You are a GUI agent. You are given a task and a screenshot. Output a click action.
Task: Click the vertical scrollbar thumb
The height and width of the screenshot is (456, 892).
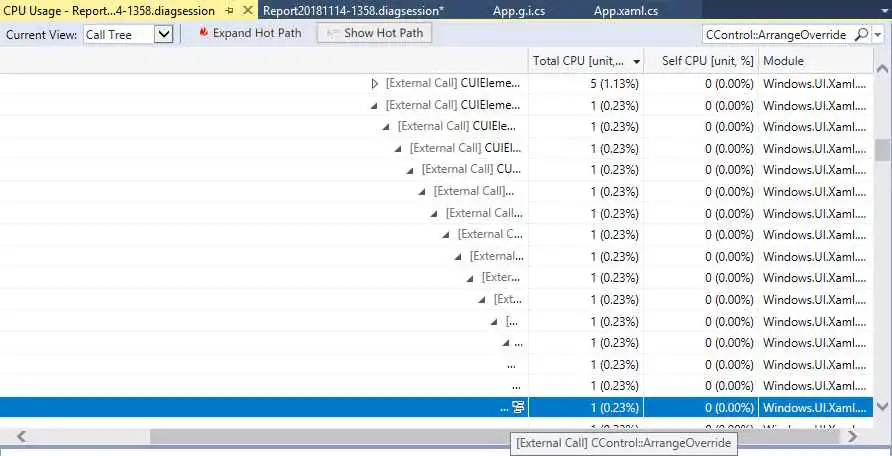[882, 150]
